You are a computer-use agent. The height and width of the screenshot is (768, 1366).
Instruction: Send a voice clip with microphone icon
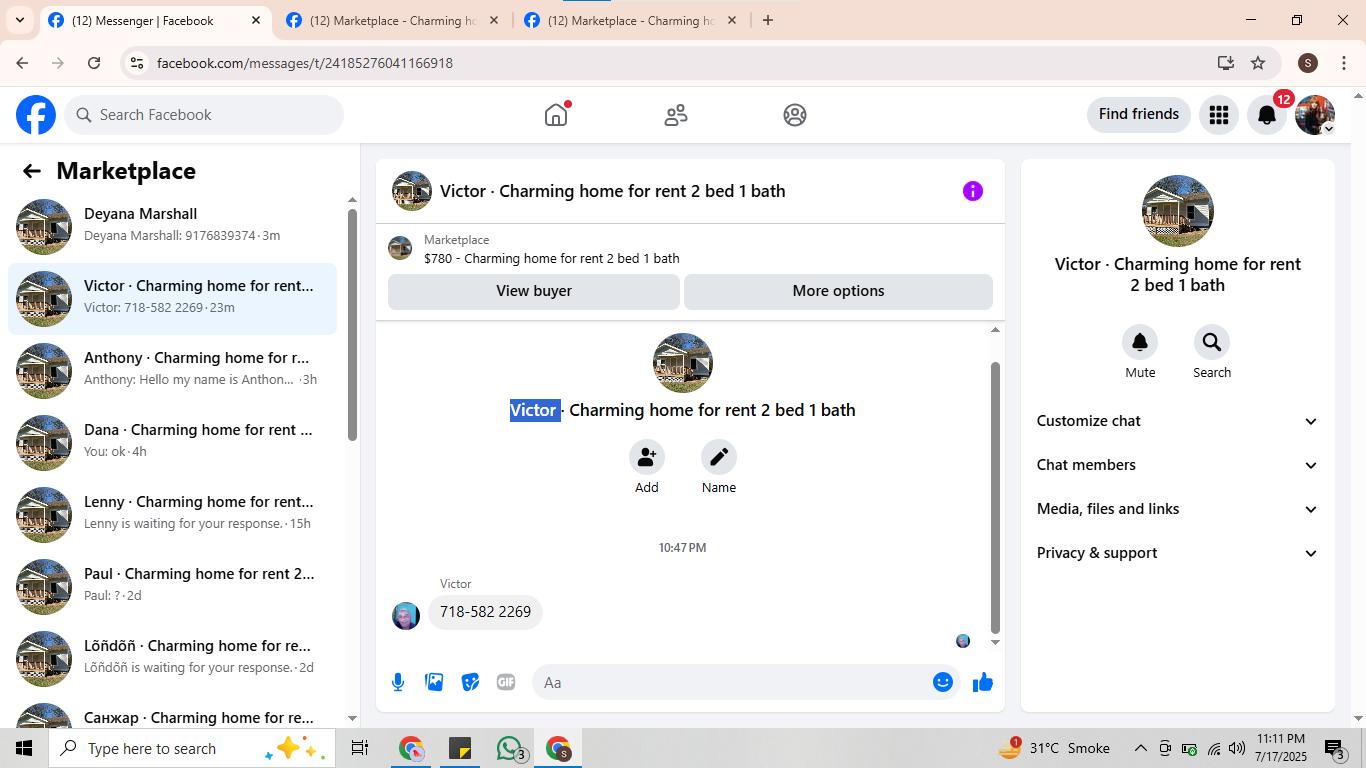pyautogui.click(x=398, y=682)
